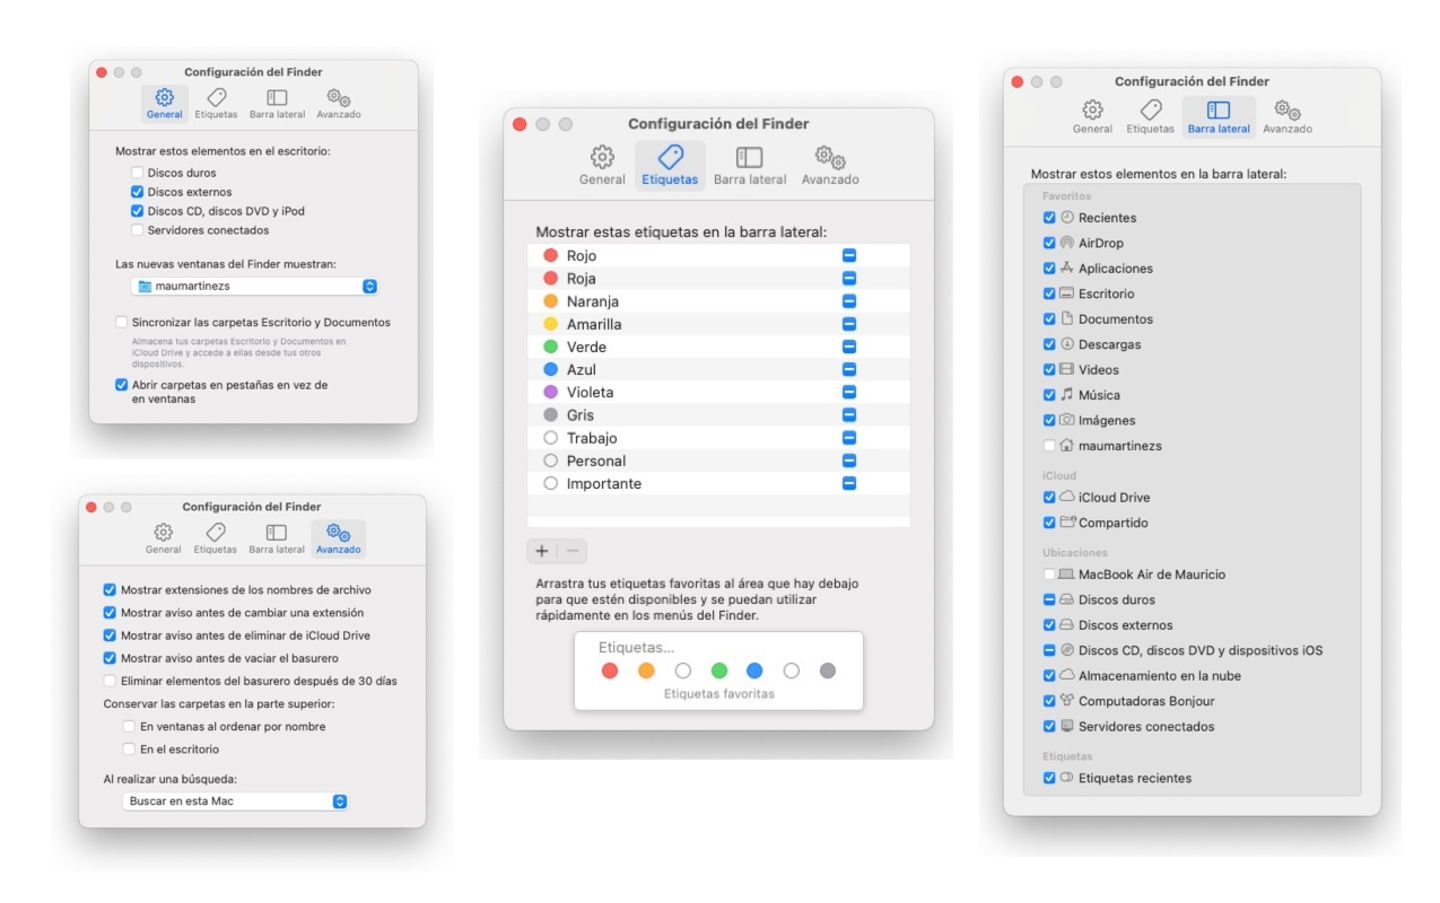Screen dimensions: 1440x903
Task: Open Barra lateral tab in the desktop-items window
Action: click(277, 103)
